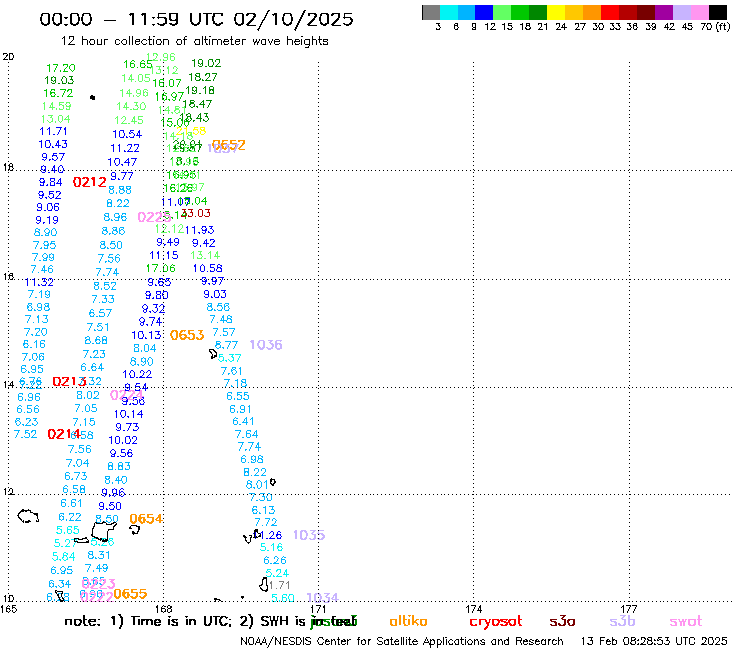Click the yellow legend color swatch

coord(555,12)
